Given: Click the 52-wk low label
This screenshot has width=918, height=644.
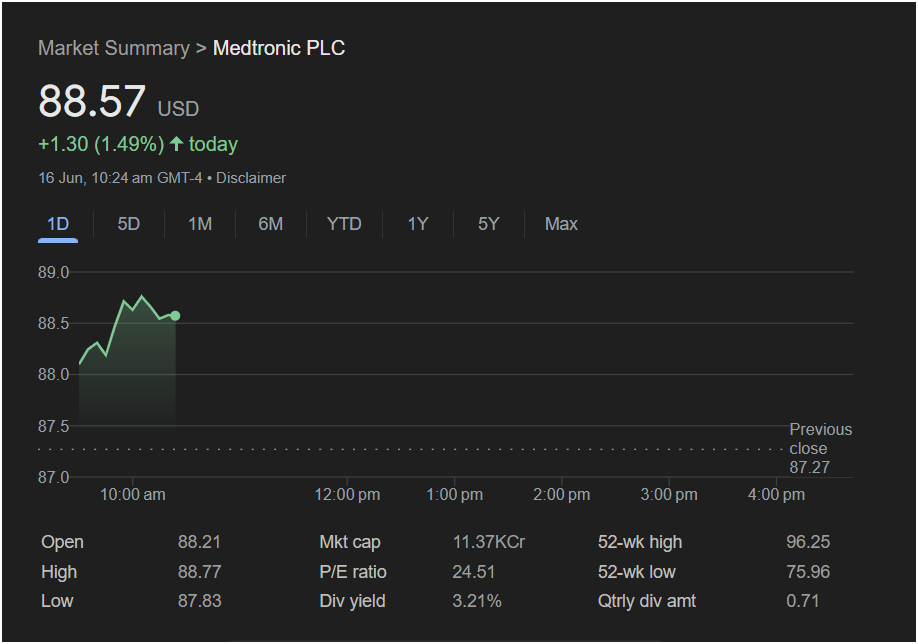Looking at the screenshot, I should pyautogui.click(x=636, y=572).
